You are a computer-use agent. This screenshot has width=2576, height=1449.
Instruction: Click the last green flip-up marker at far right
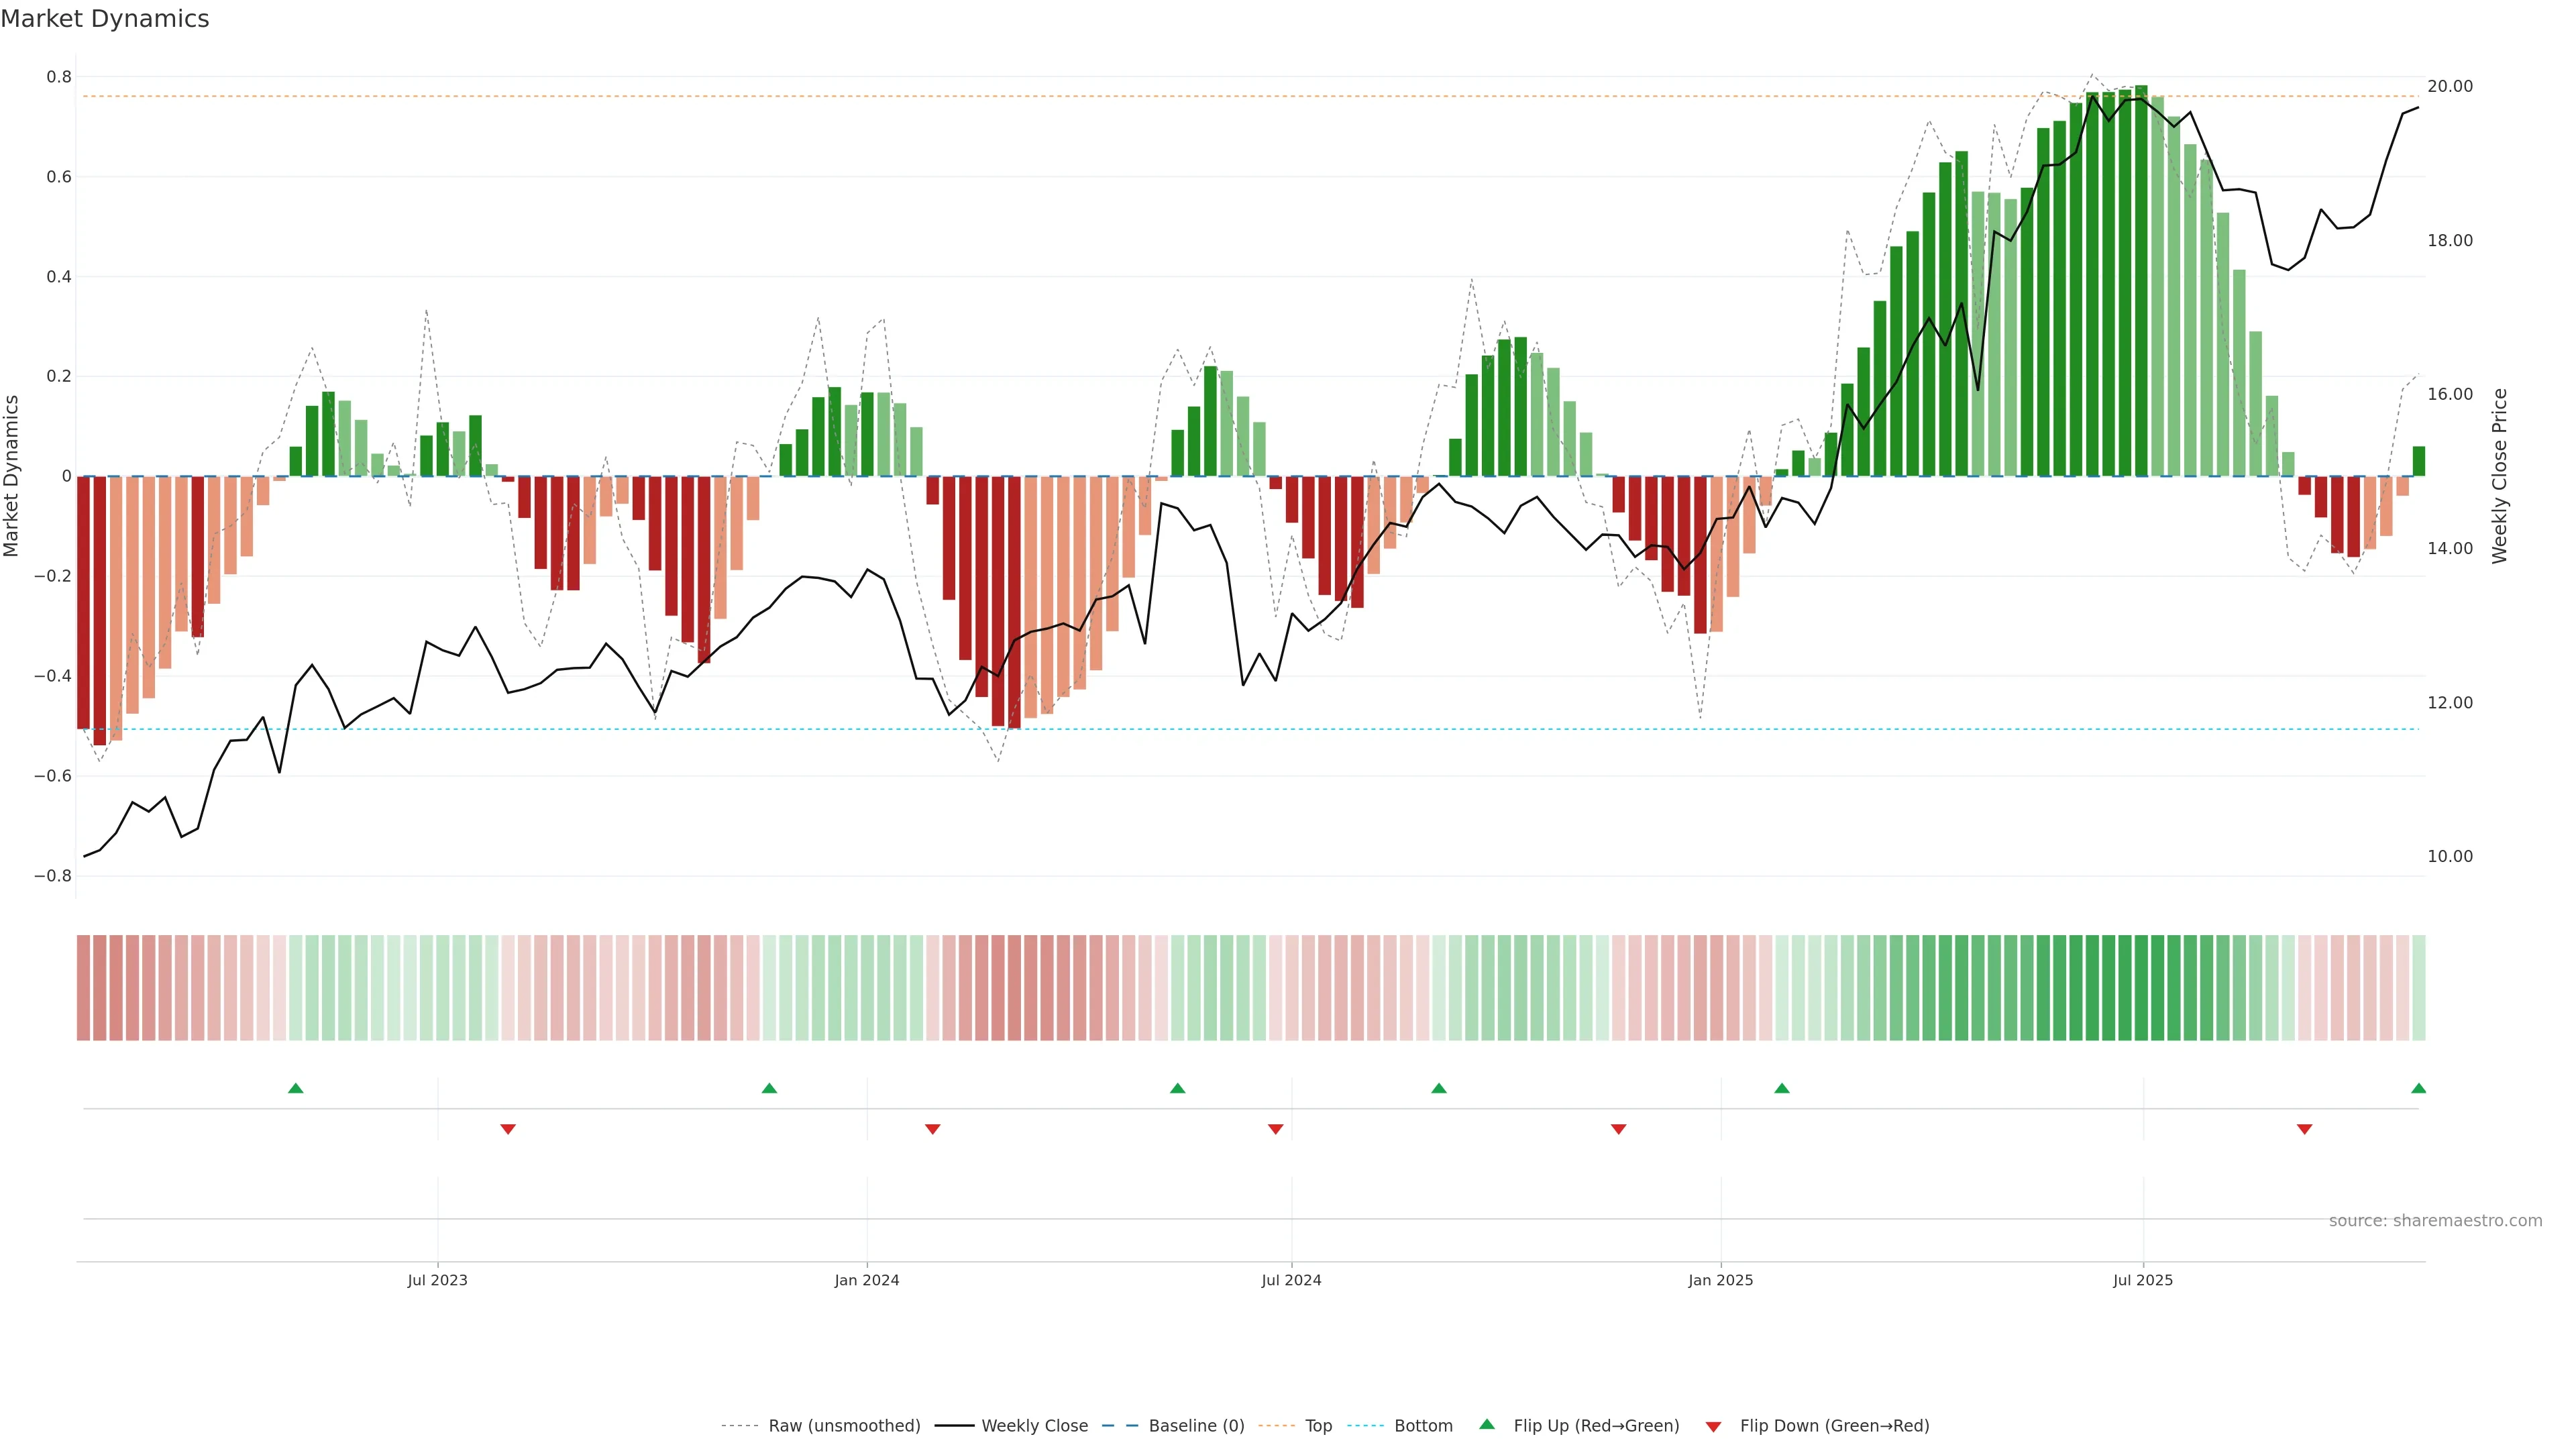point(2418,1088)
